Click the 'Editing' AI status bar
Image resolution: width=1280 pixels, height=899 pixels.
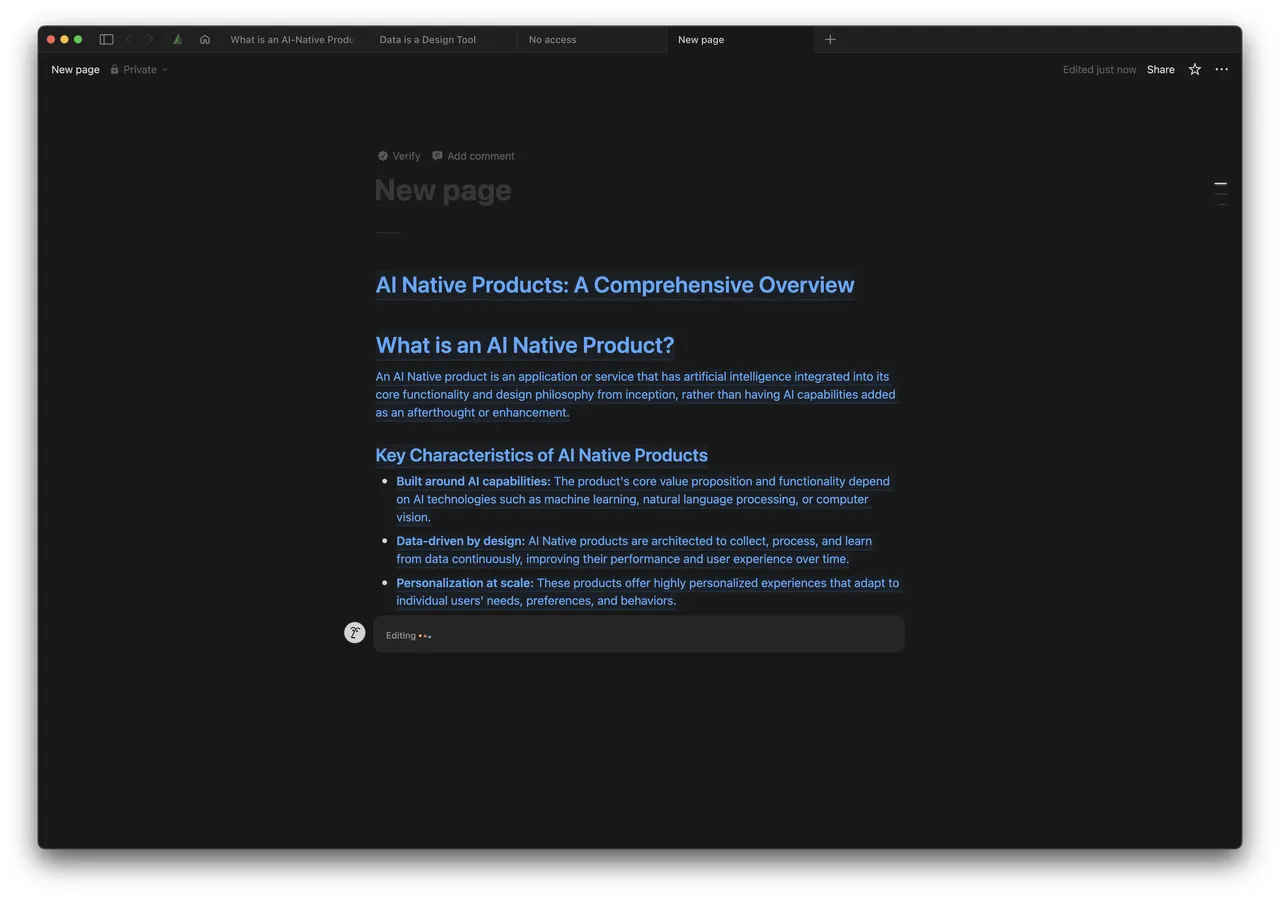639,635
